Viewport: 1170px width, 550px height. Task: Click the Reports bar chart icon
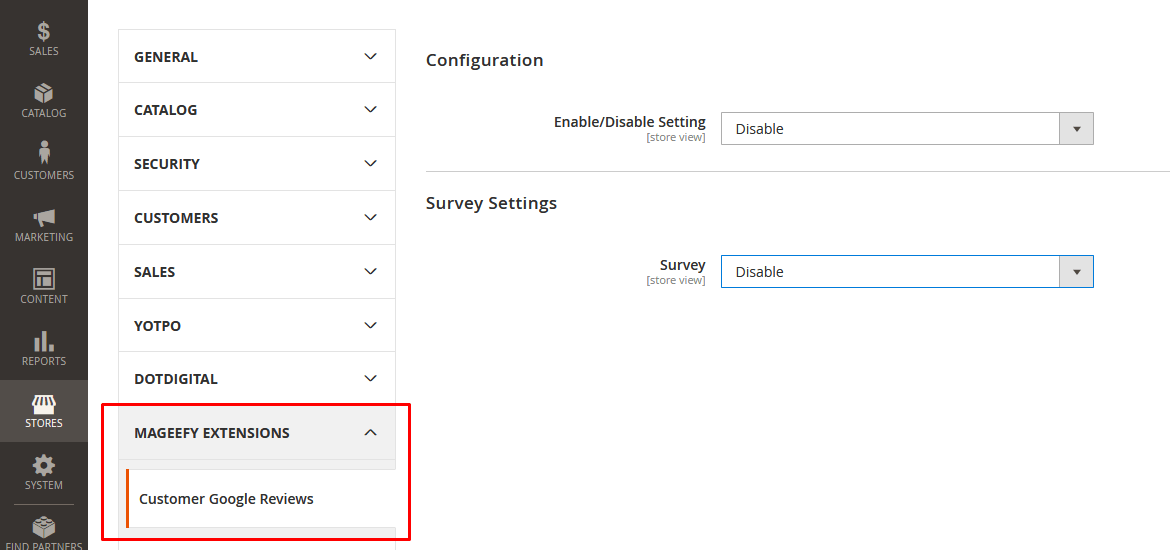44,342
